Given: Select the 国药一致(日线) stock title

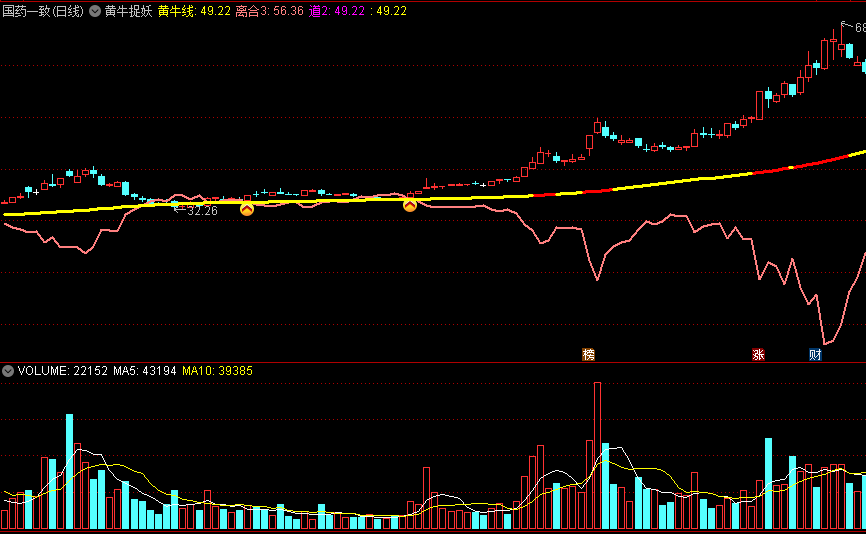Looking at the screenshot, I should 43,11.
